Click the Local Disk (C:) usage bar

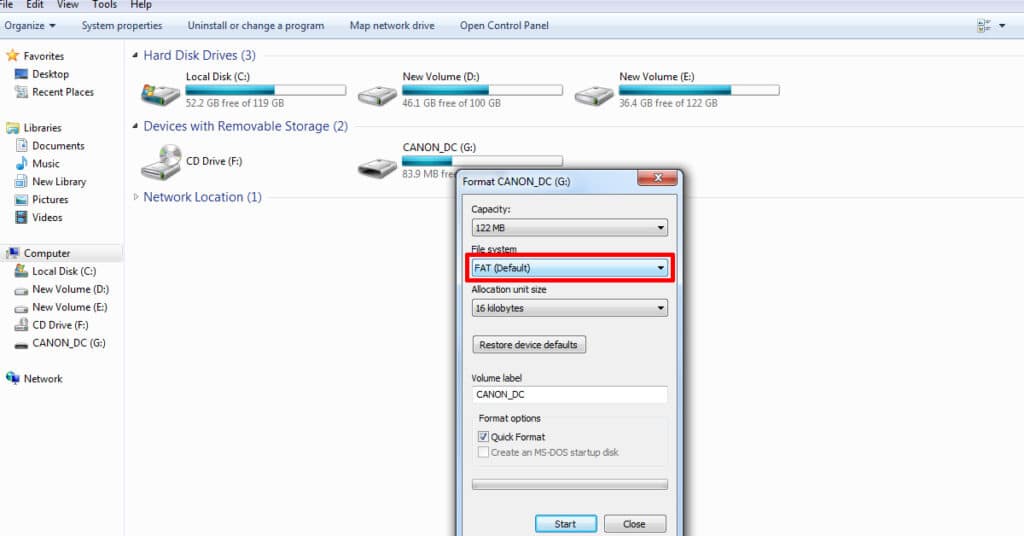pyautogui.click(x=266, y=90)
